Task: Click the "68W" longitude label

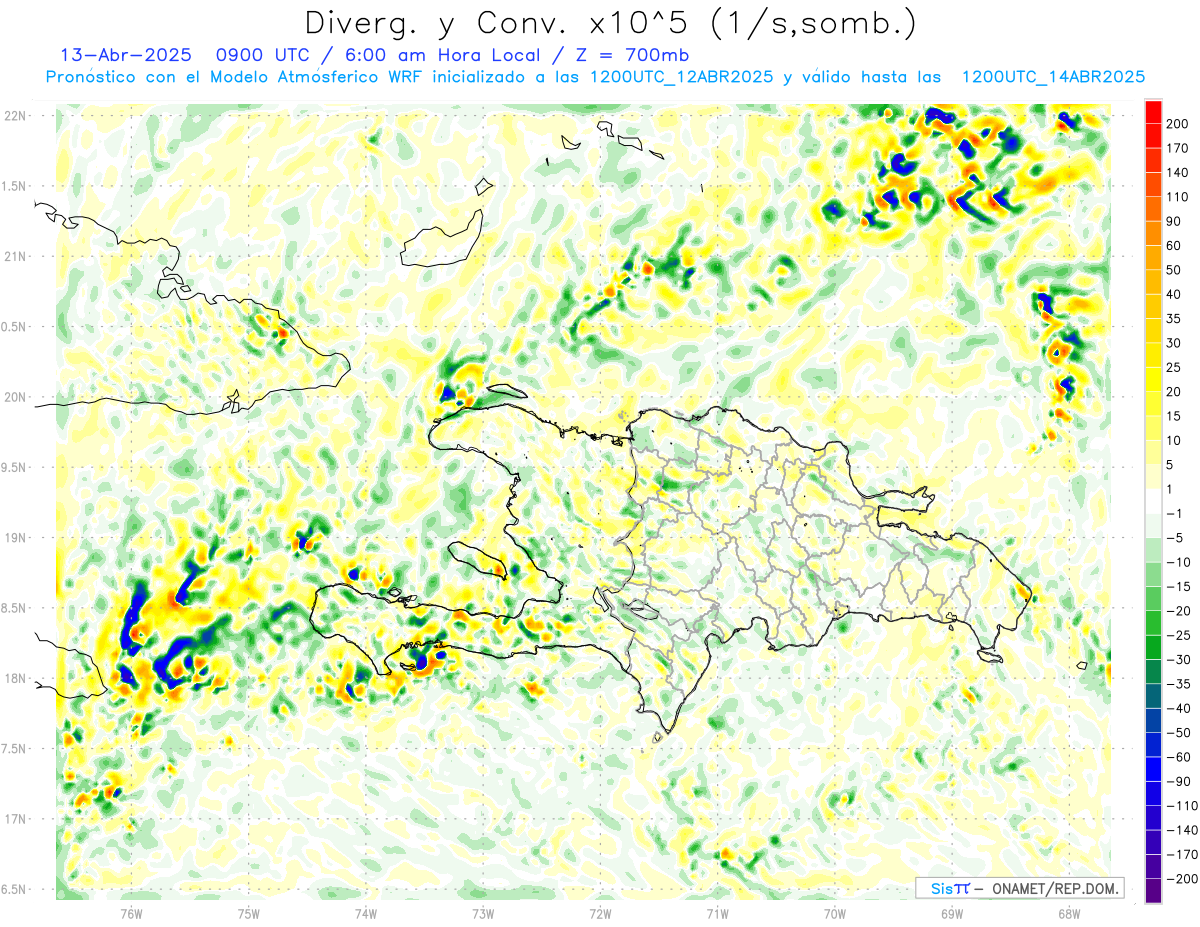Action: pyautogui.click(x=1069, y=914)
